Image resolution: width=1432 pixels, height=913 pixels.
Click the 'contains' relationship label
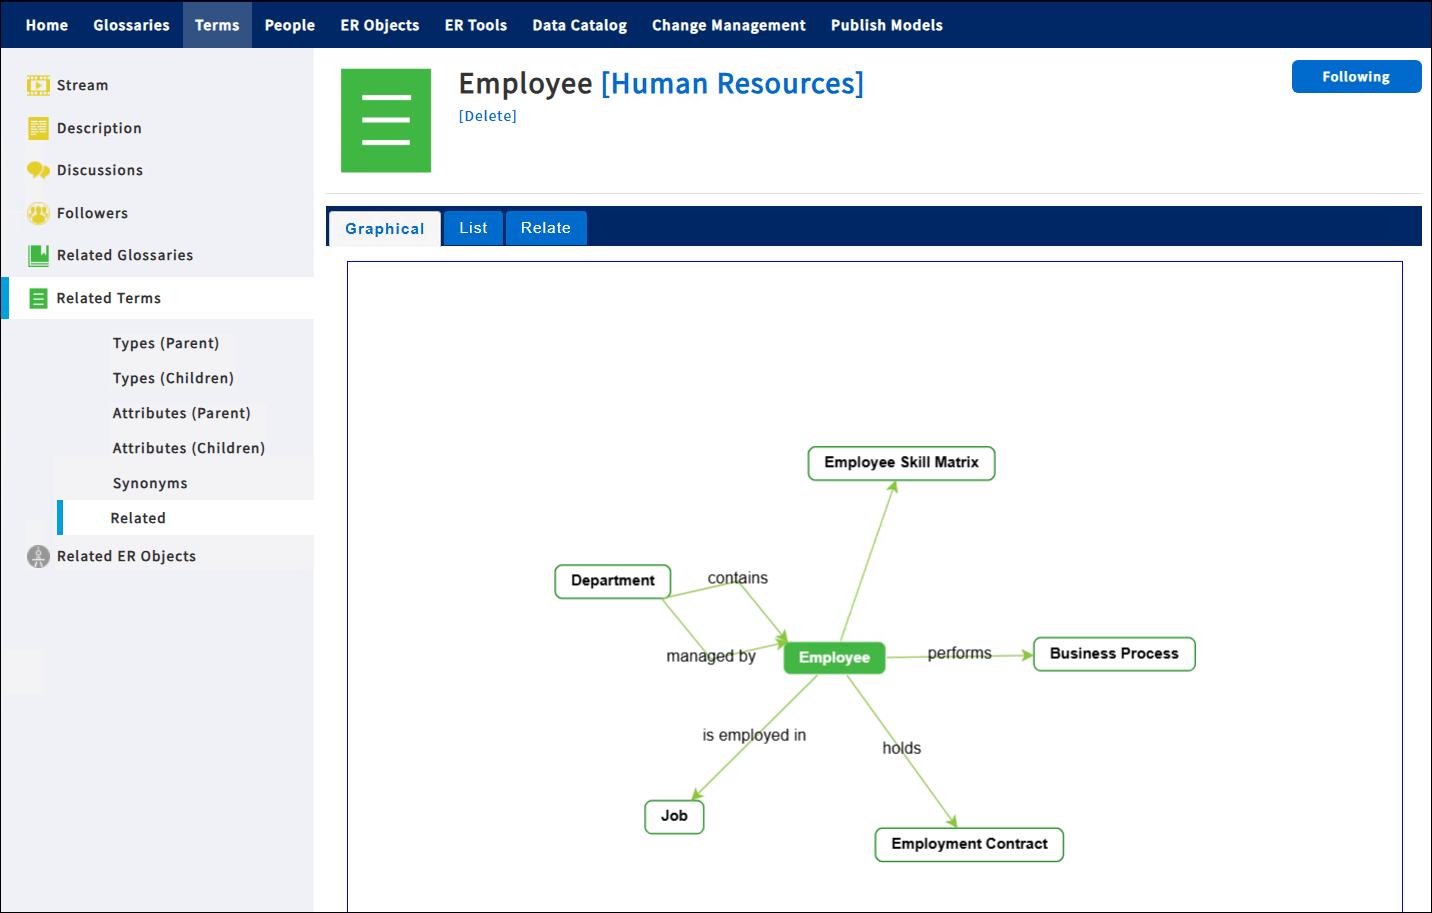tap(738, 578)
